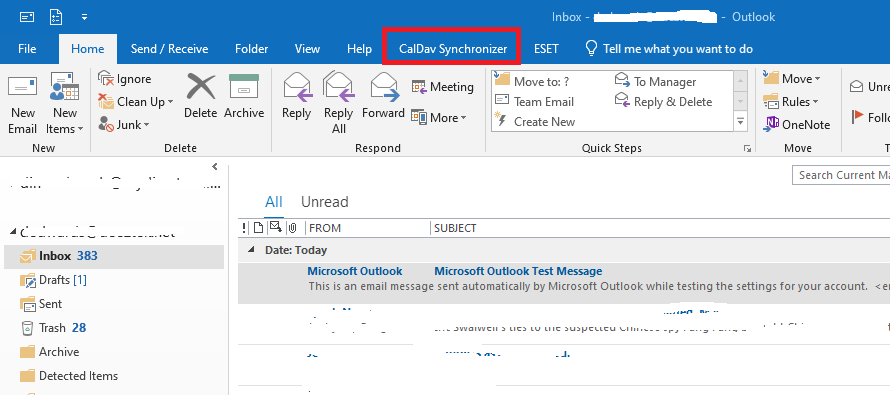
Task: Open the ESET tab
Action: tap(546, 49)
